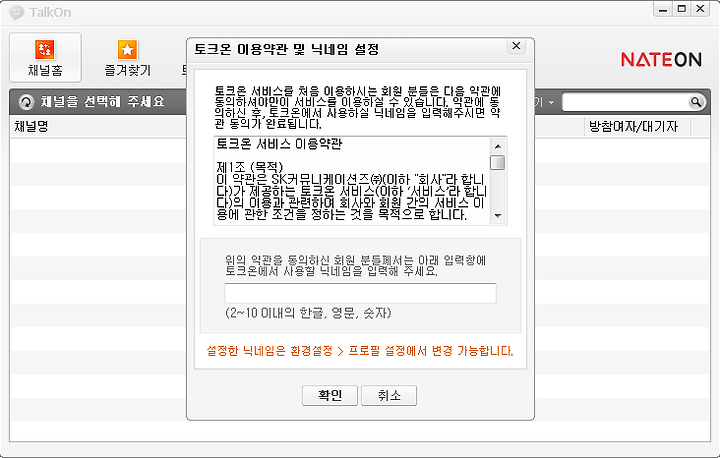Click the channel search input field
Viewport: 720px width, 458px height.
[x=626, y=102]
